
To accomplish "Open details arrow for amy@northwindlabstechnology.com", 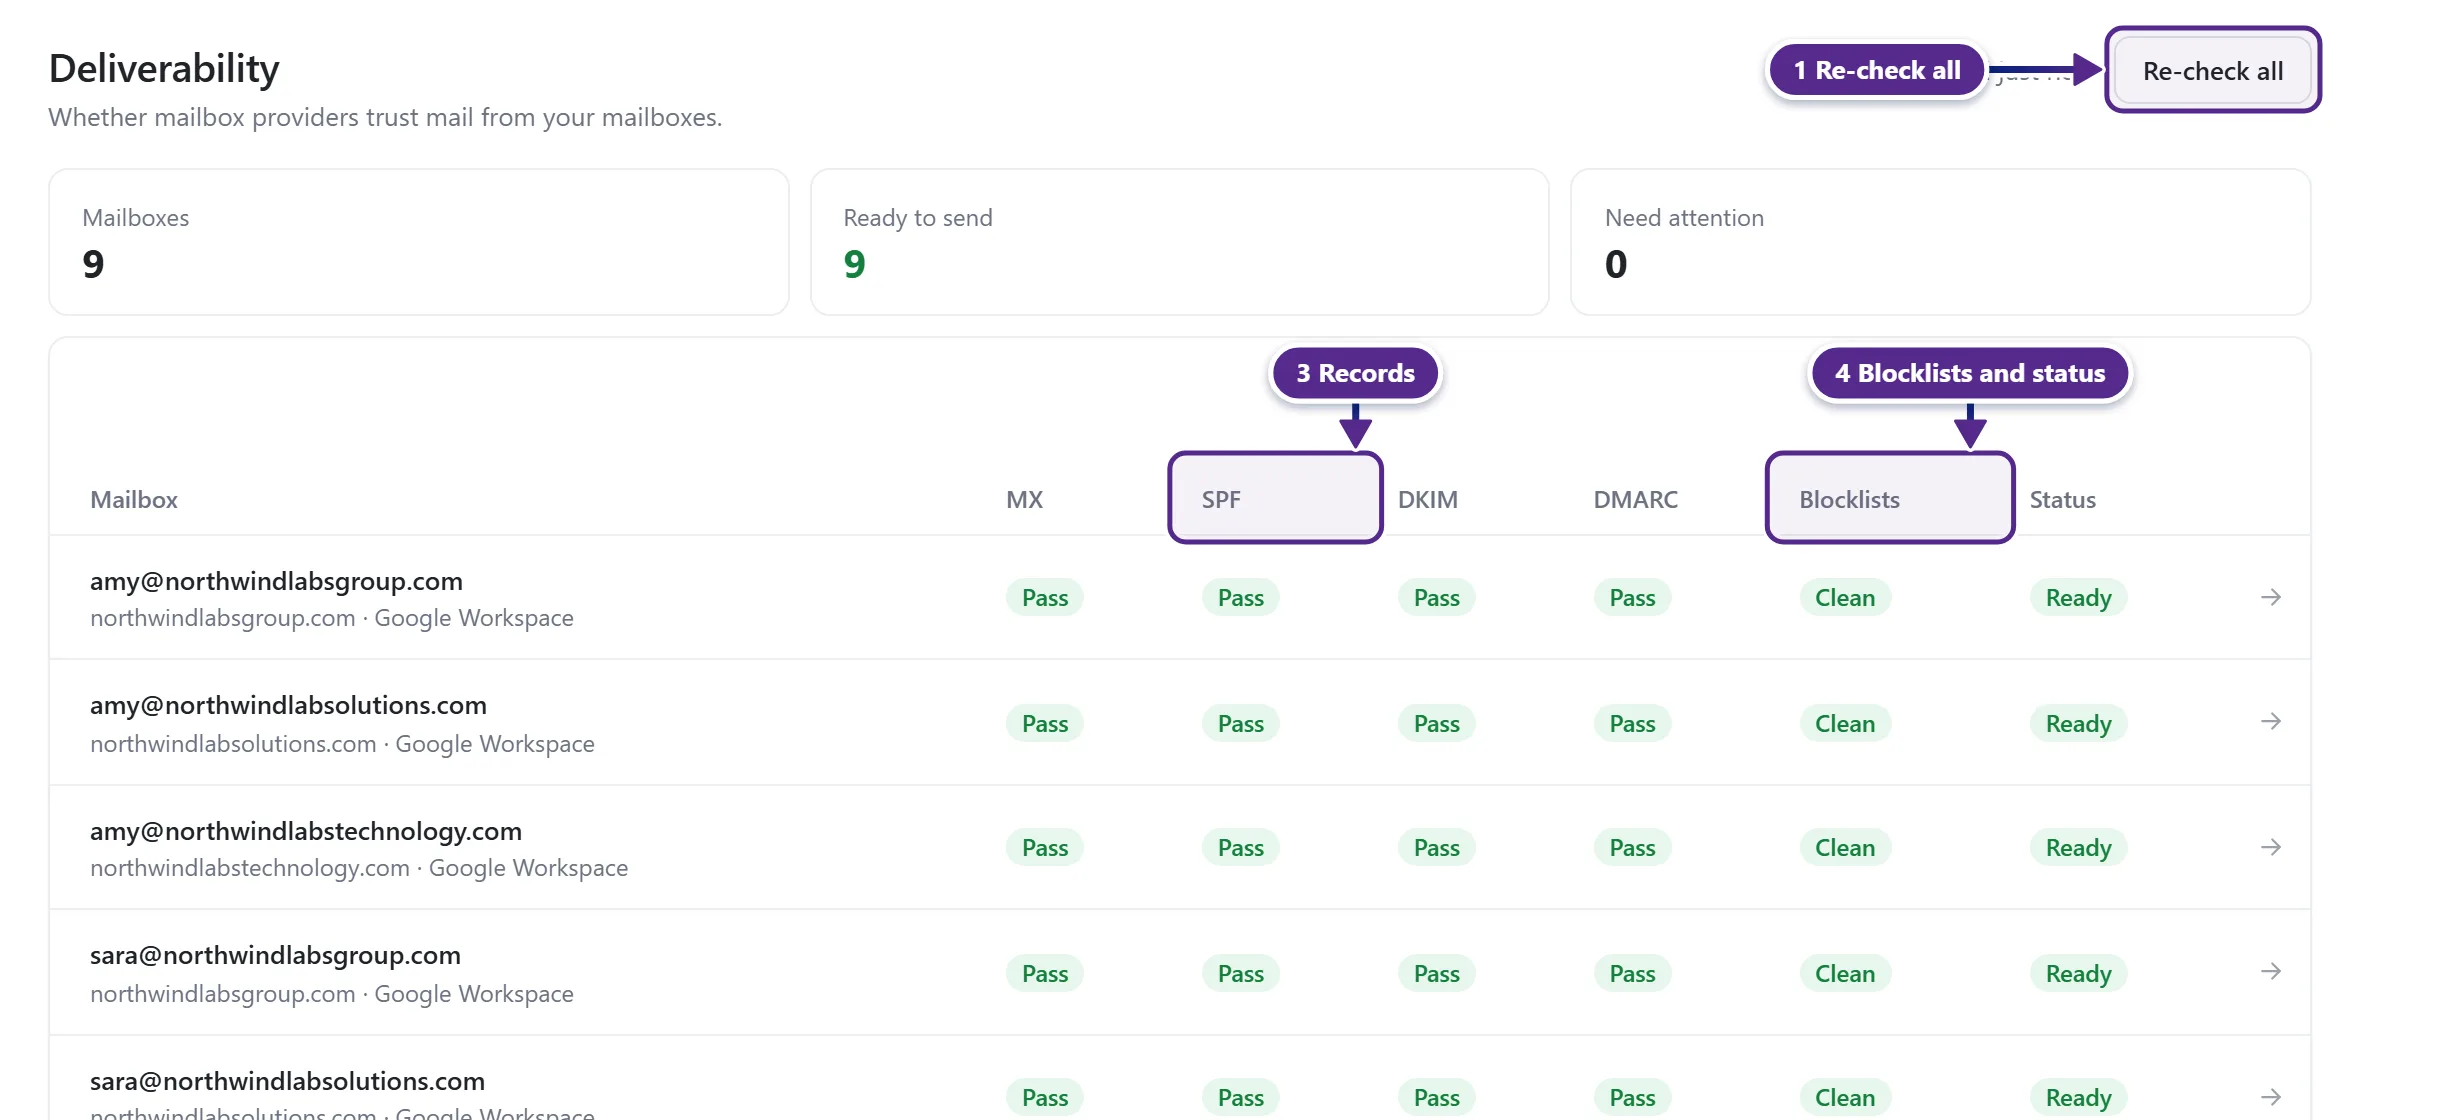I will (x=2270, y=847).
